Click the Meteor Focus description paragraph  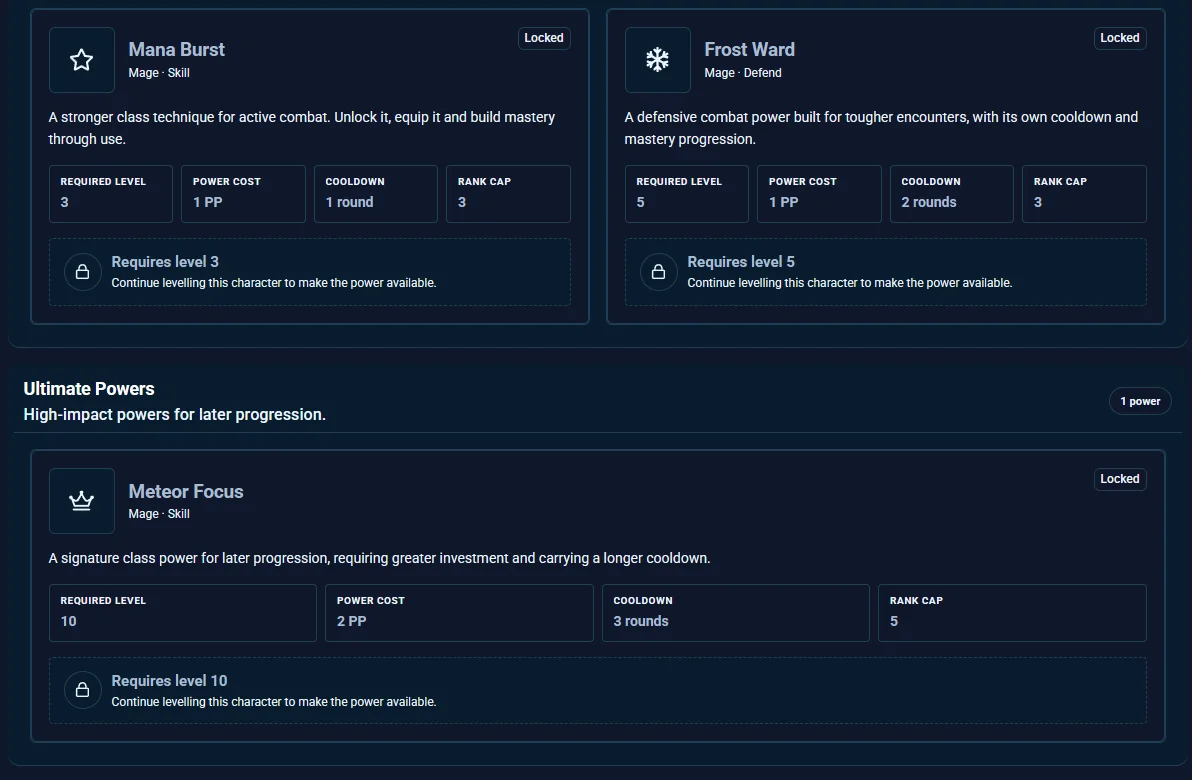coord(379,558)
